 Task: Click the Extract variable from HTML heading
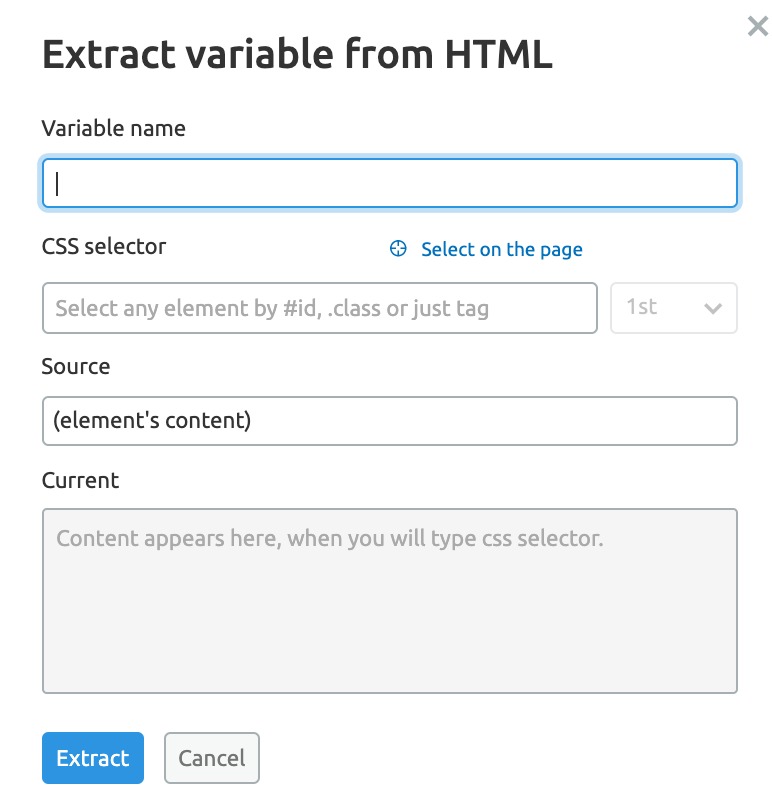tap(297, 55)
